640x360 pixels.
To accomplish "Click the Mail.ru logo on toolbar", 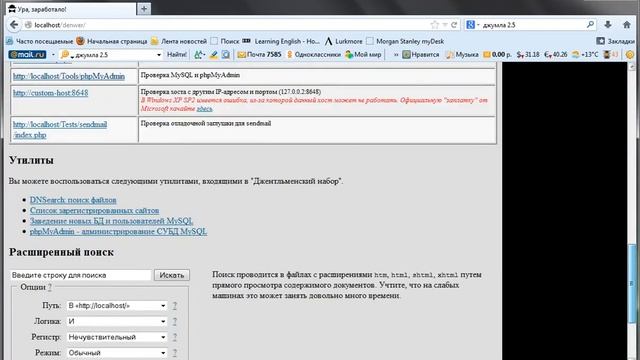I will click(x=27, y=54).
